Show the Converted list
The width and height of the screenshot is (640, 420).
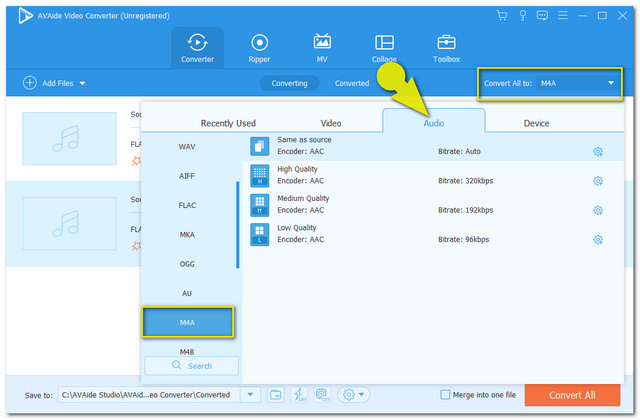coord(352,83)
